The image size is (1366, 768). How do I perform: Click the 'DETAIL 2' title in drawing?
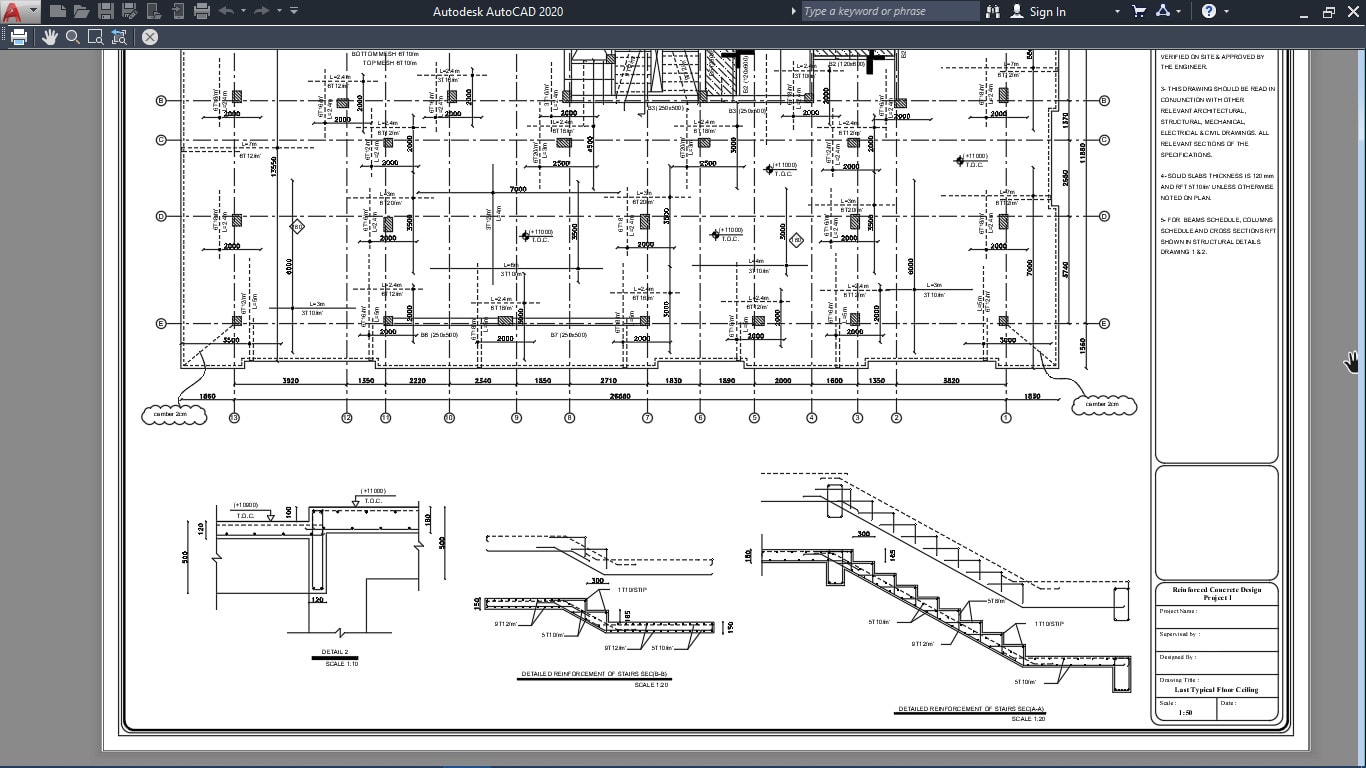coord(335,652)
